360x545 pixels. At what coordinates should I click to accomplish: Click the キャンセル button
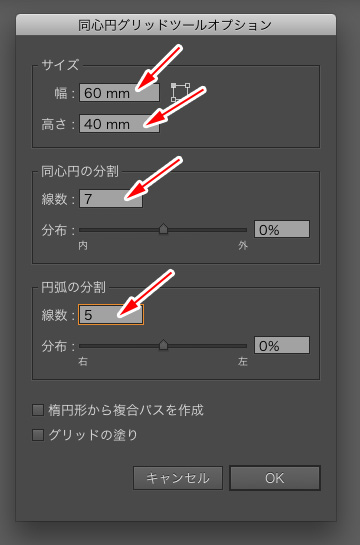pos(178,478)
